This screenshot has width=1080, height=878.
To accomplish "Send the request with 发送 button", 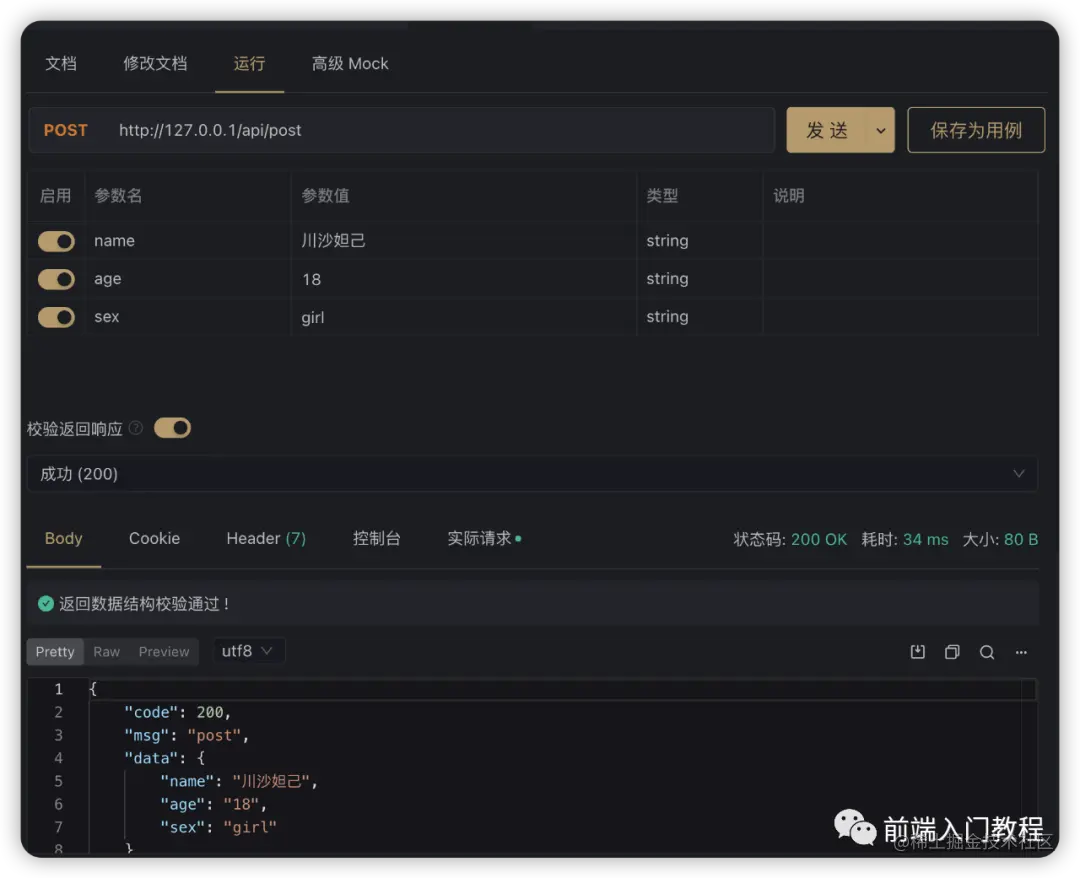I will [826, 130].
